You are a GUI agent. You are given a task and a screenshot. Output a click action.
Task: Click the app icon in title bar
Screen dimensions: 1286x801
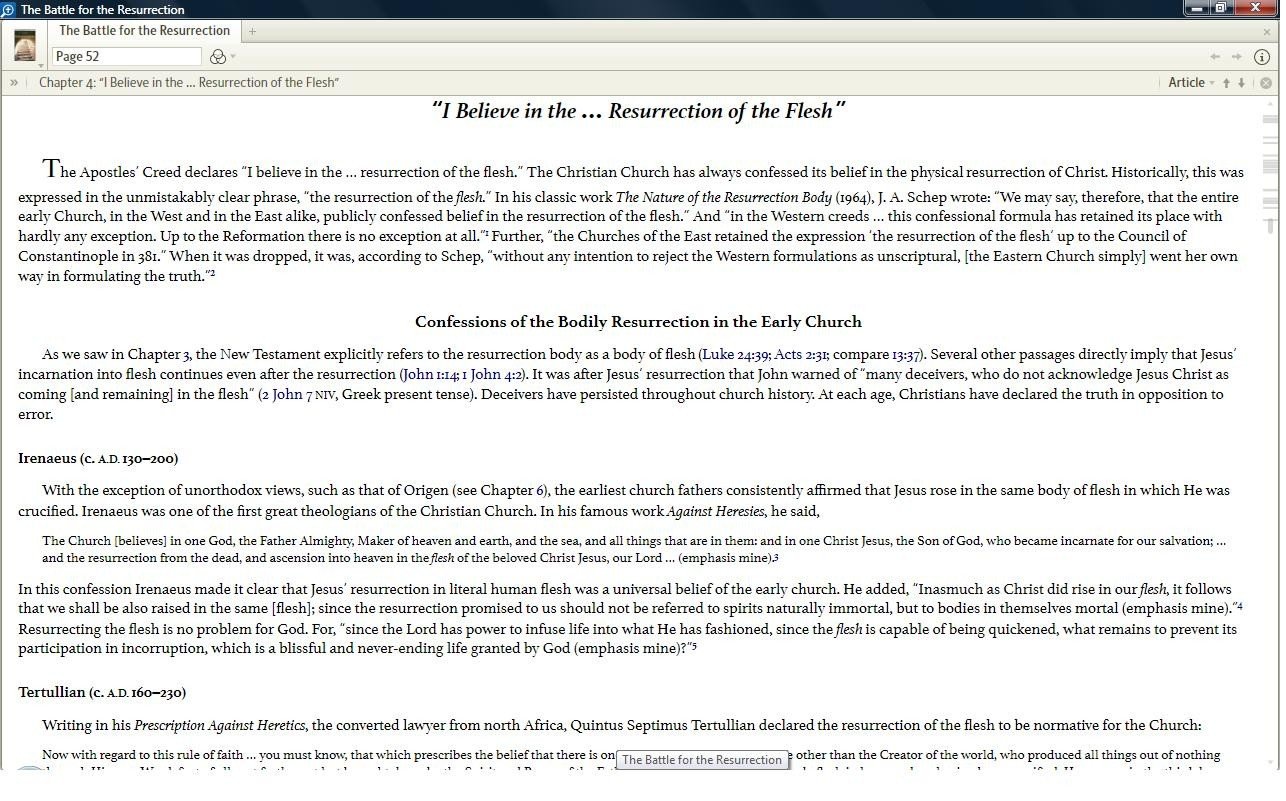pyautogui.click(x=8, y=9)
